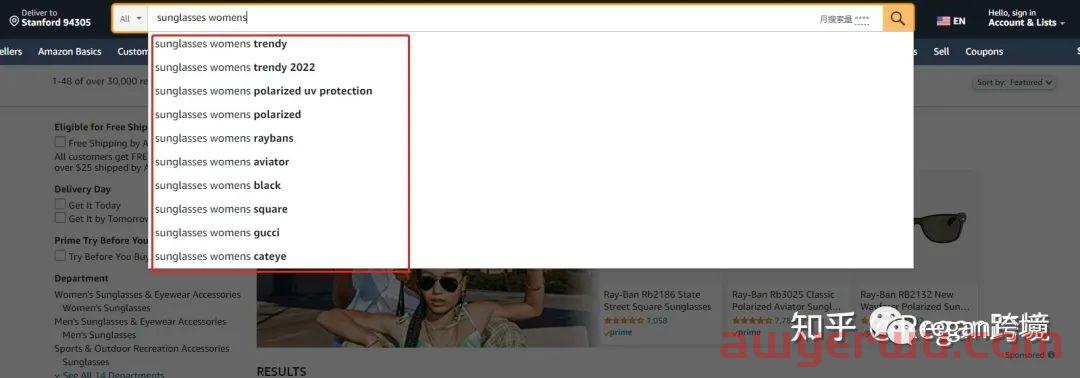
Task: Choose the 'sunglasses womens polarized uv protection' suggestion
Action: pos(263,91)
